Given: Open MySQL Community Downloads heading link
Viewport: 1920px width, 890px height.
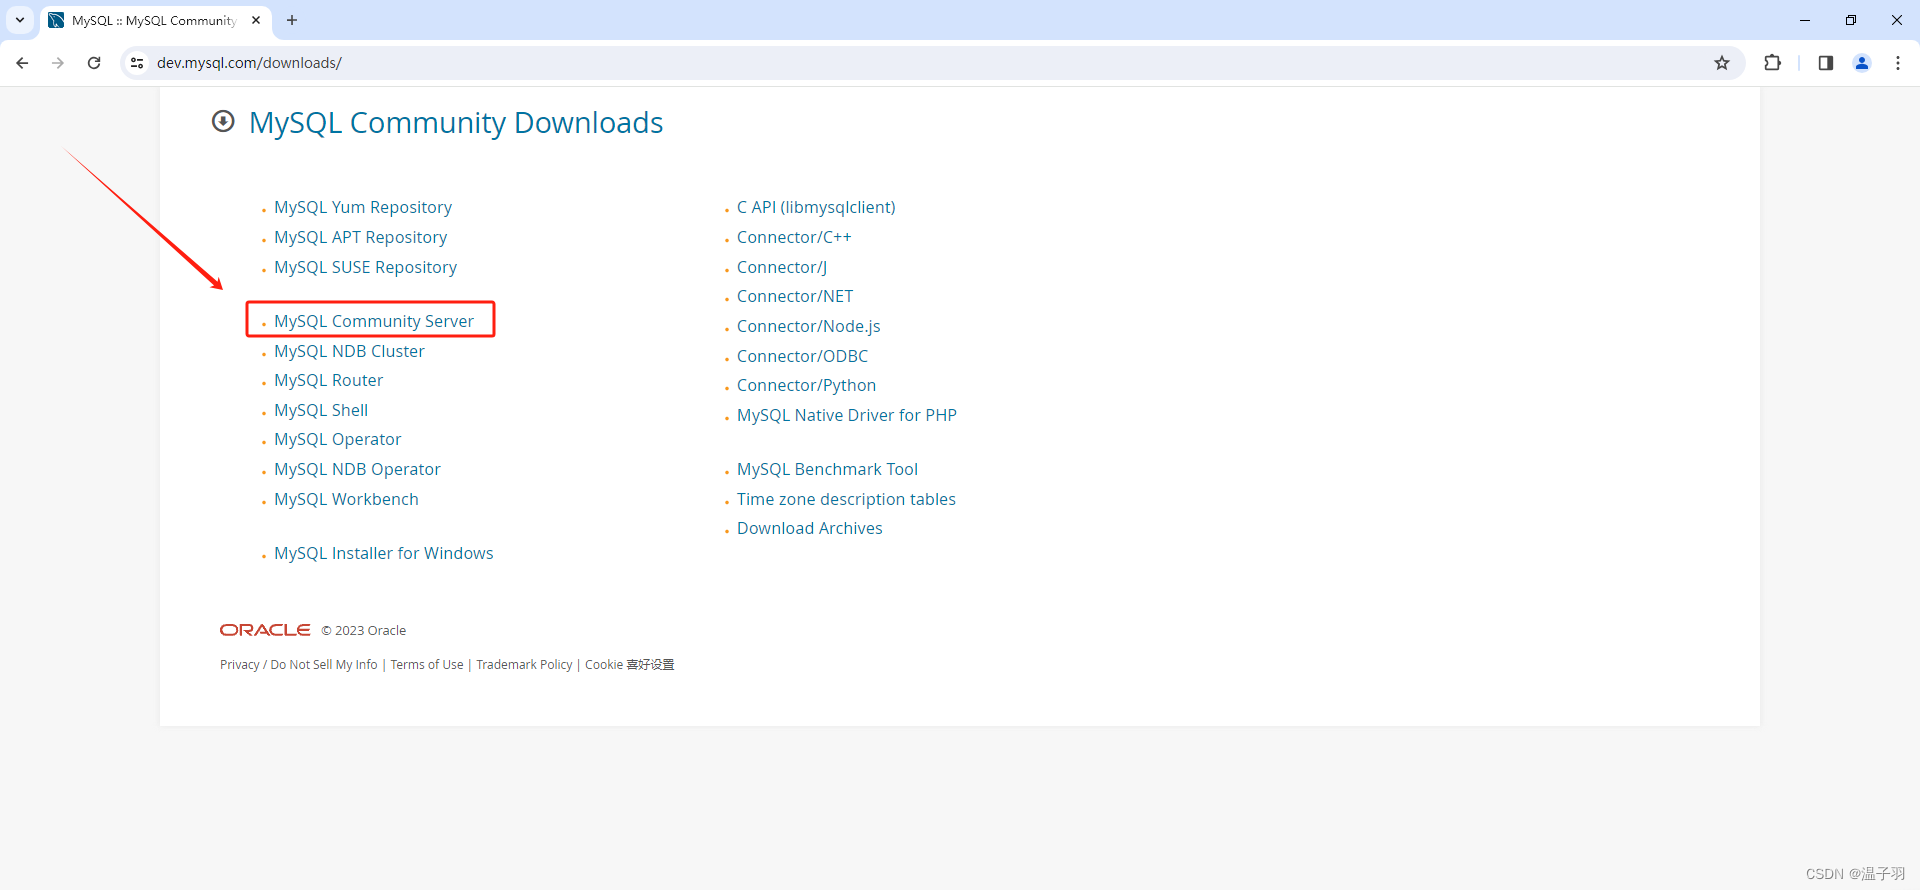Looking at the screenshot, I should pyautogui.click(x=456, y=123).
